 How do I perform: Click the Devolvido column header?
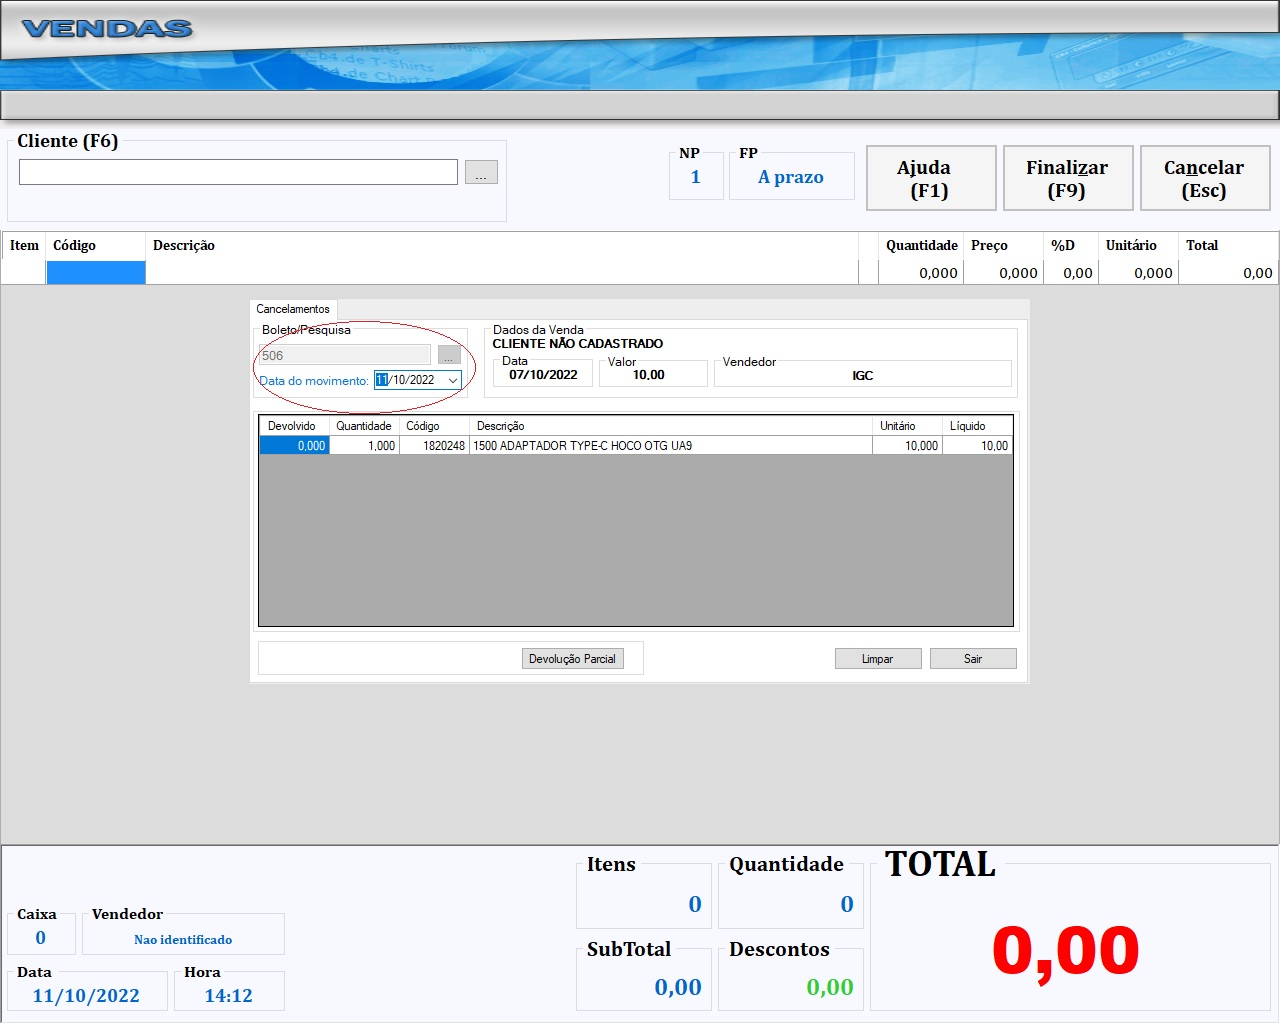tap(292, 426)
